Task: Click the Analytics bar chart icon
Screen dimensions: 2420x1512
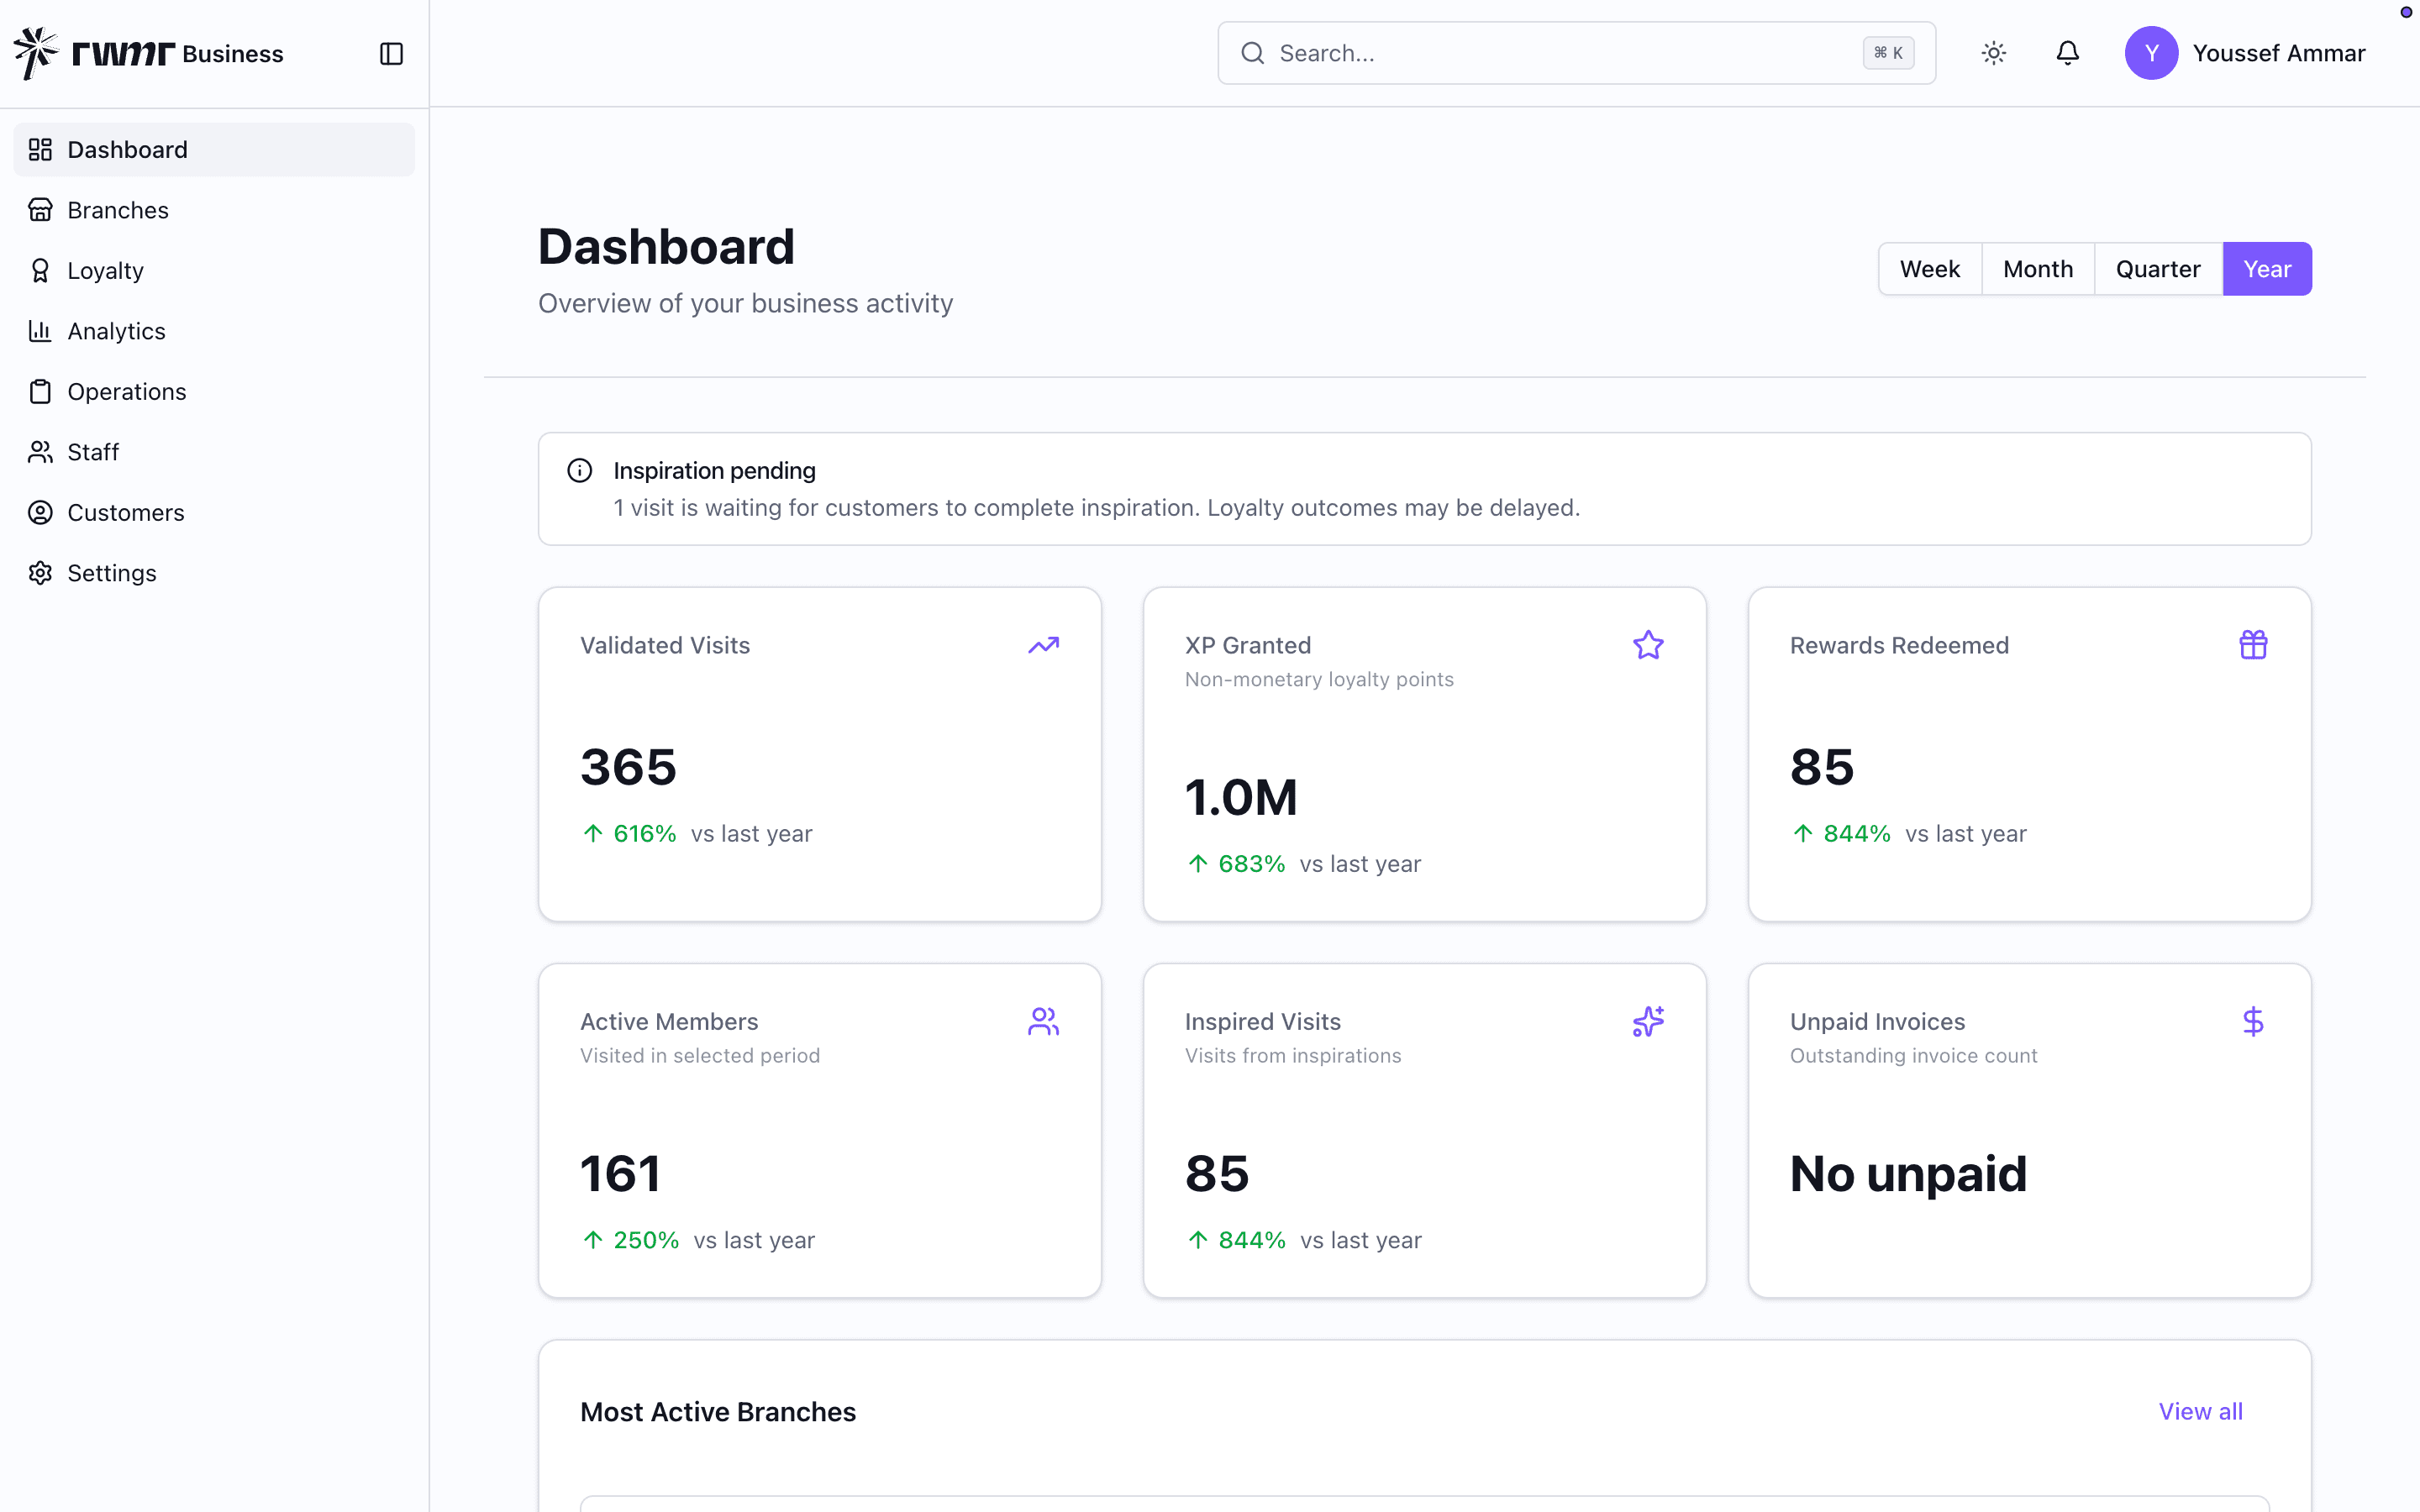Action: (x=40, y=331)
